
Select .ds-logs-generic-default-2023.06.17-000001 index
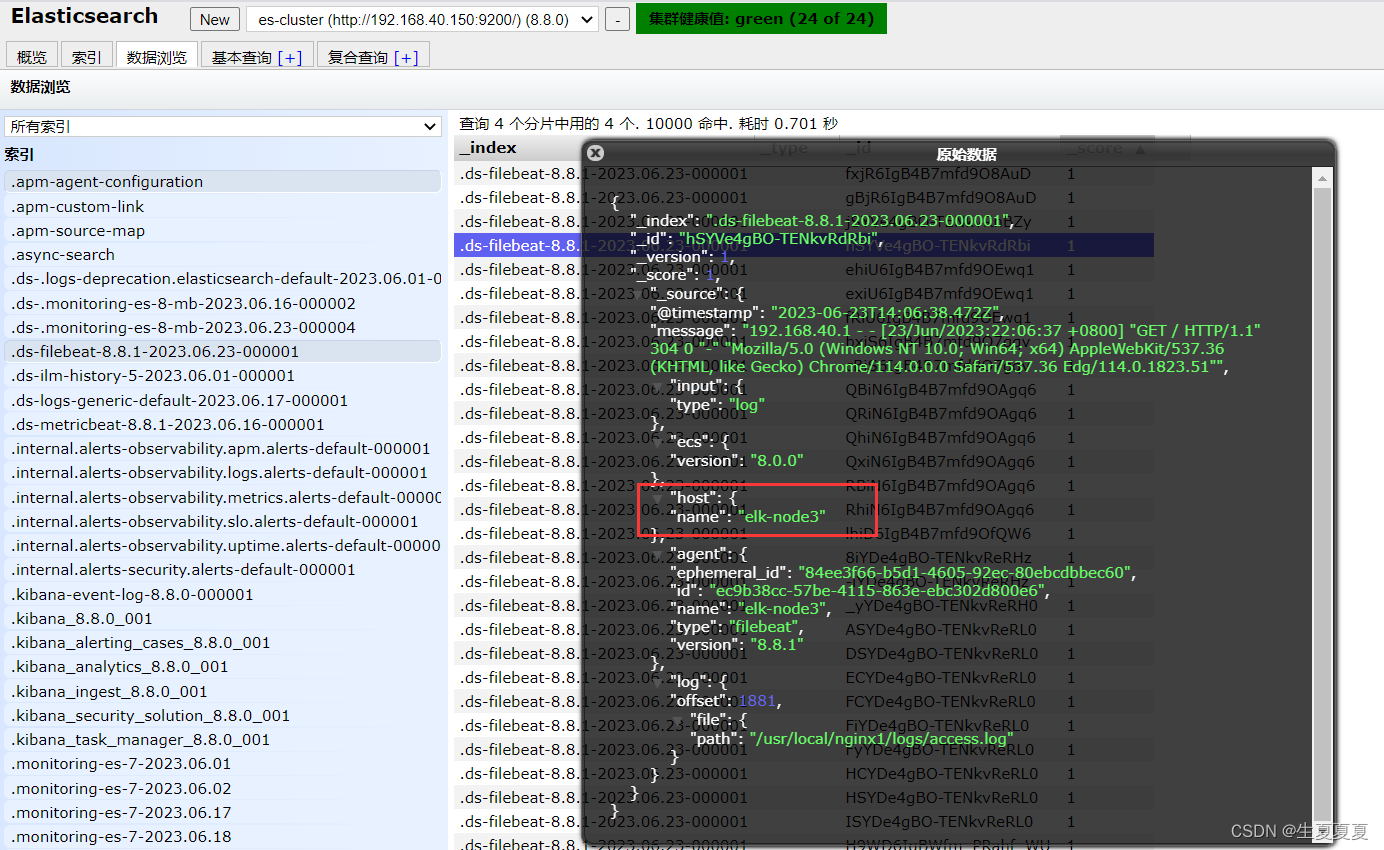coord(222,400)
